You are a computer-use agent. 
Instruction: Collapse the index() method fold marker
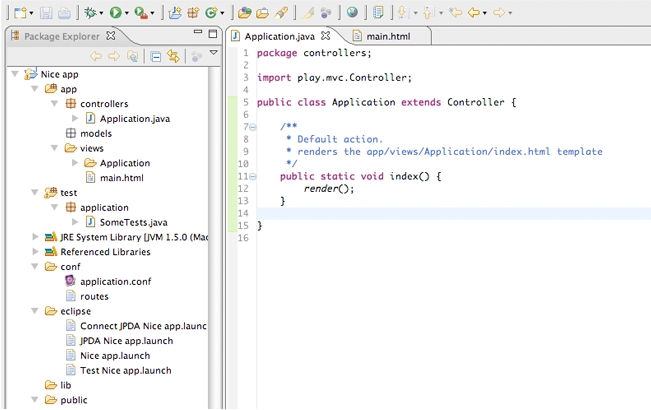pos(252,176)
